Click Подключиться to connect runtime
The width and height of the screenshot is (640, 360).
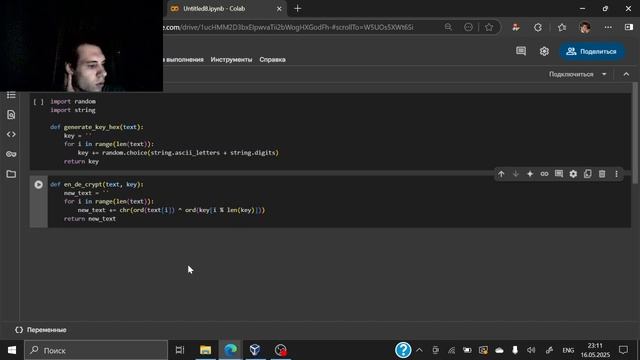click(x=571, y=74)
